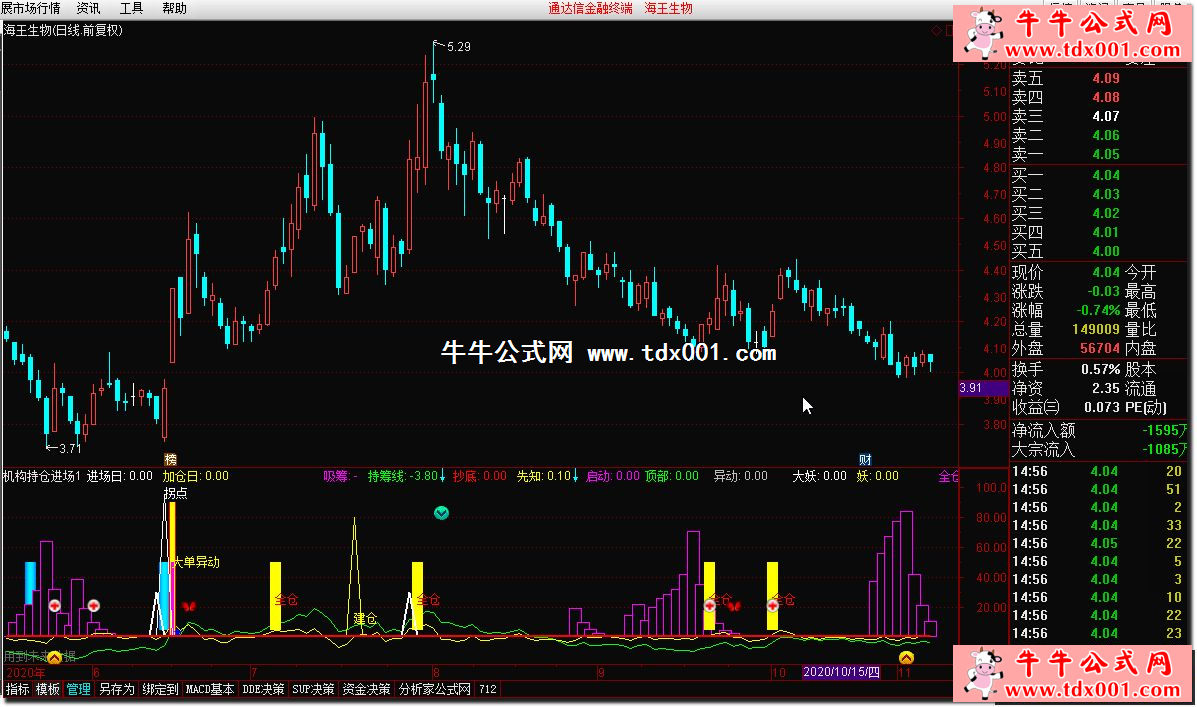Open the 分析家公式网 tab

click(x=435, y=689)
